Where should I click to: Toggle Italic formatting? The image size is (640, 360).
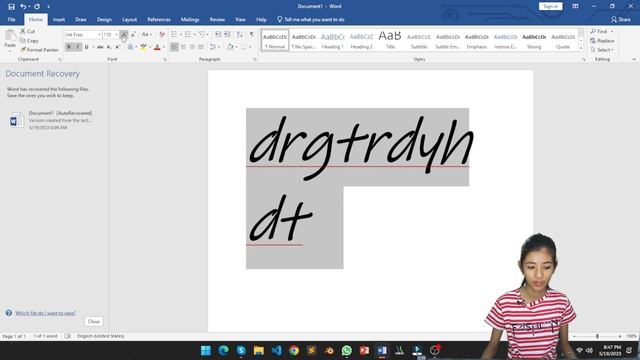point(78,47)
